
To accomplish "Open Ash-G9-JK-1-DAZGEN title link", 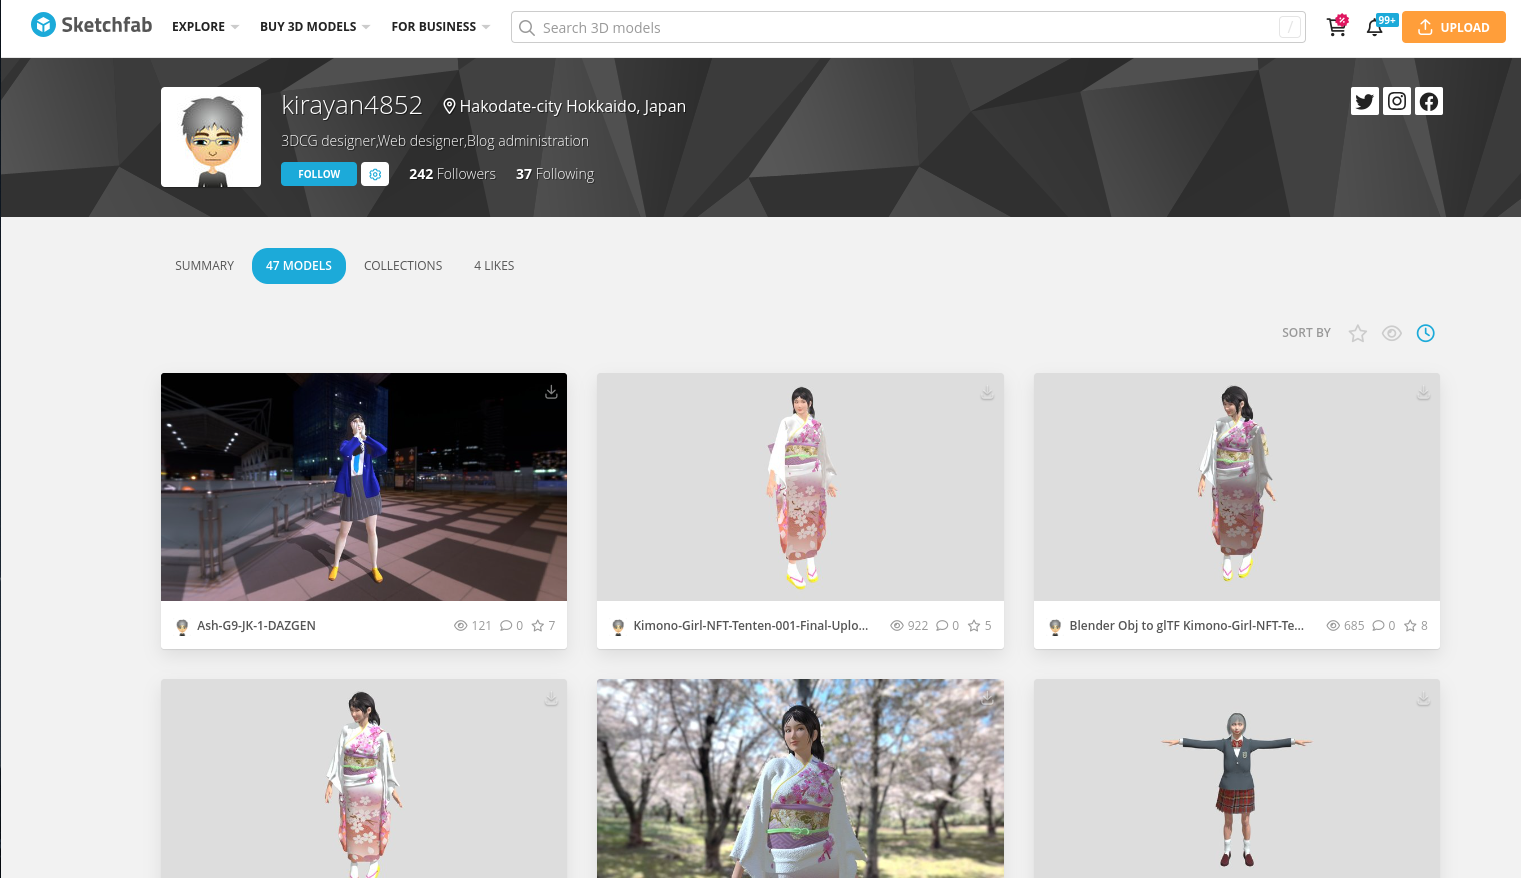I will (x=256, y=626).
